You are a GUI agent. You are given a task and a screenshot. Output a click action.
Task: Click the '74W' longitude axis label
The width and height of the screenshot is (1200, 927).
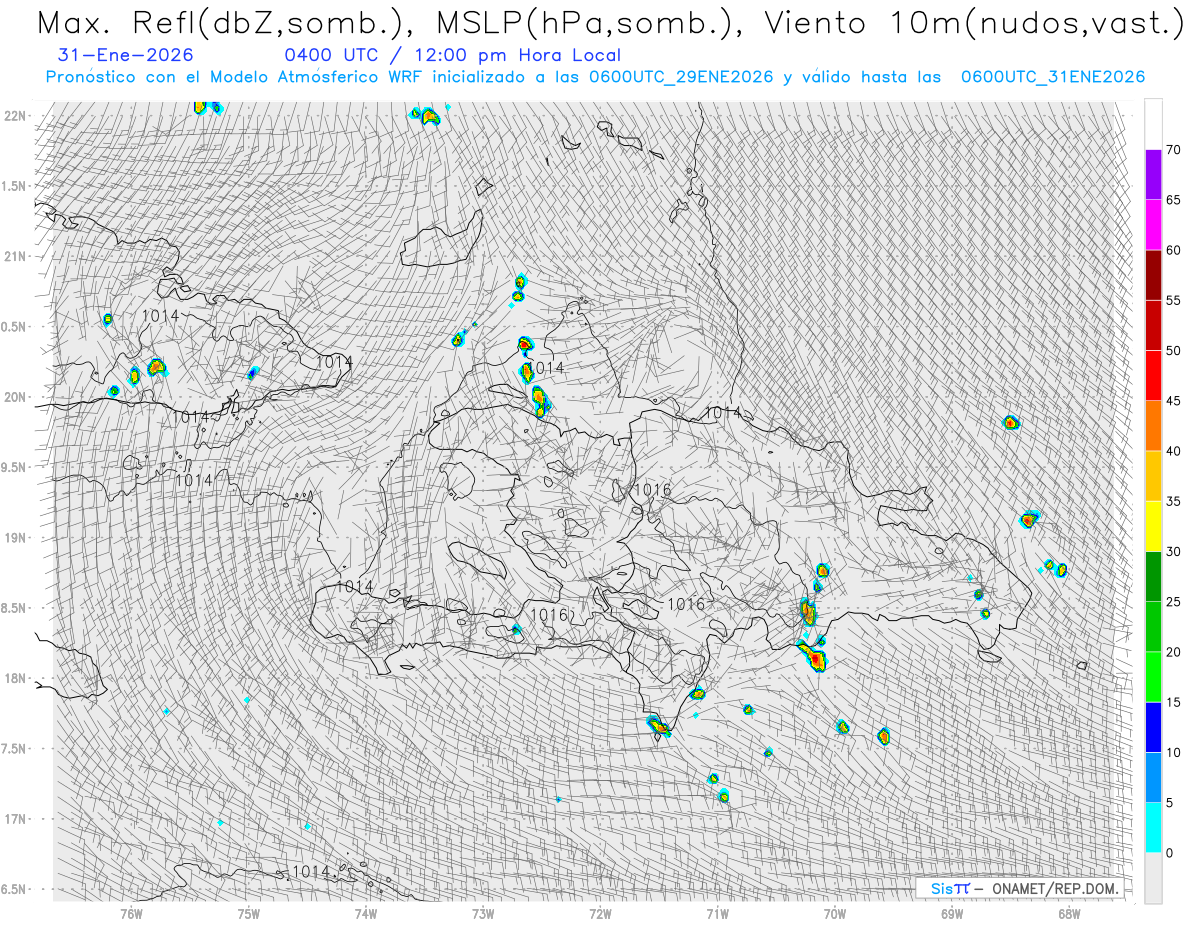pyautogui.click(x=366, y=913)
